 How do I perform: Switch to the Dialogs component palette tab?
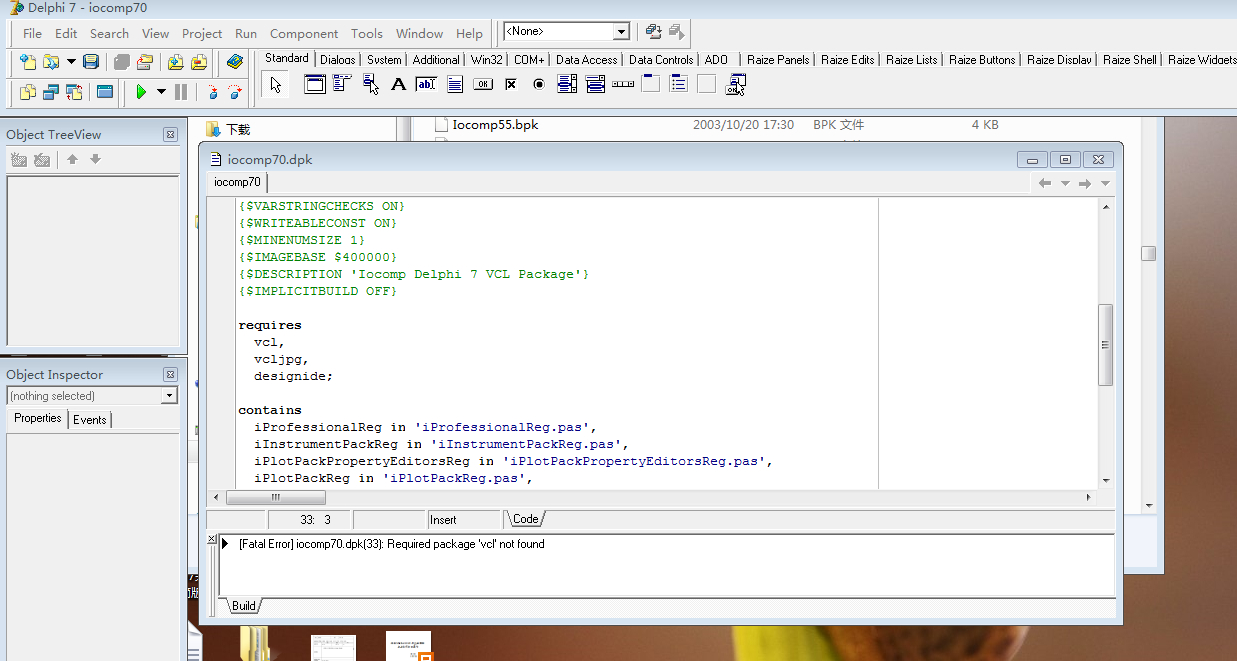[x=337, y=60]
